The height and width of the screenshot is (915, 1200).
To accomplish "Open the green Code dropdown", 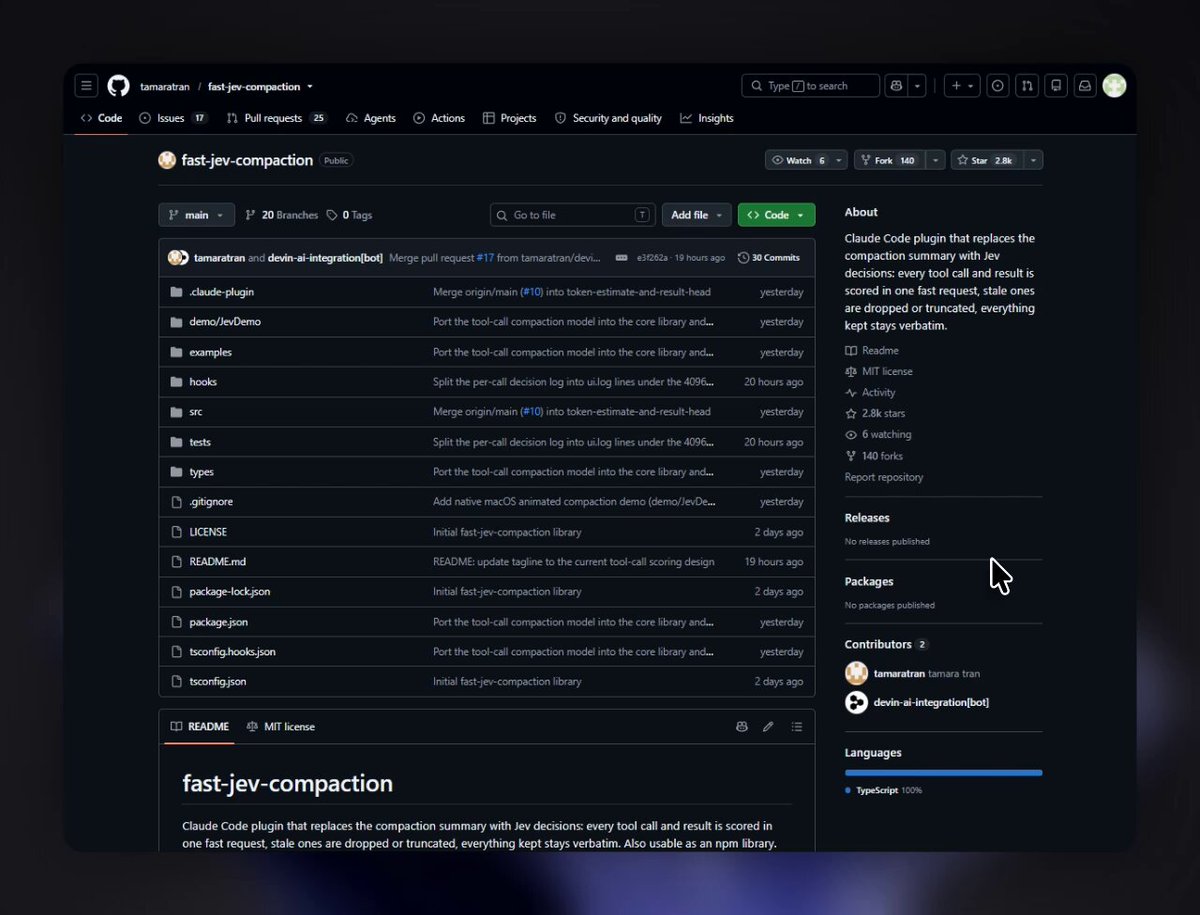I will coord(776,215).
